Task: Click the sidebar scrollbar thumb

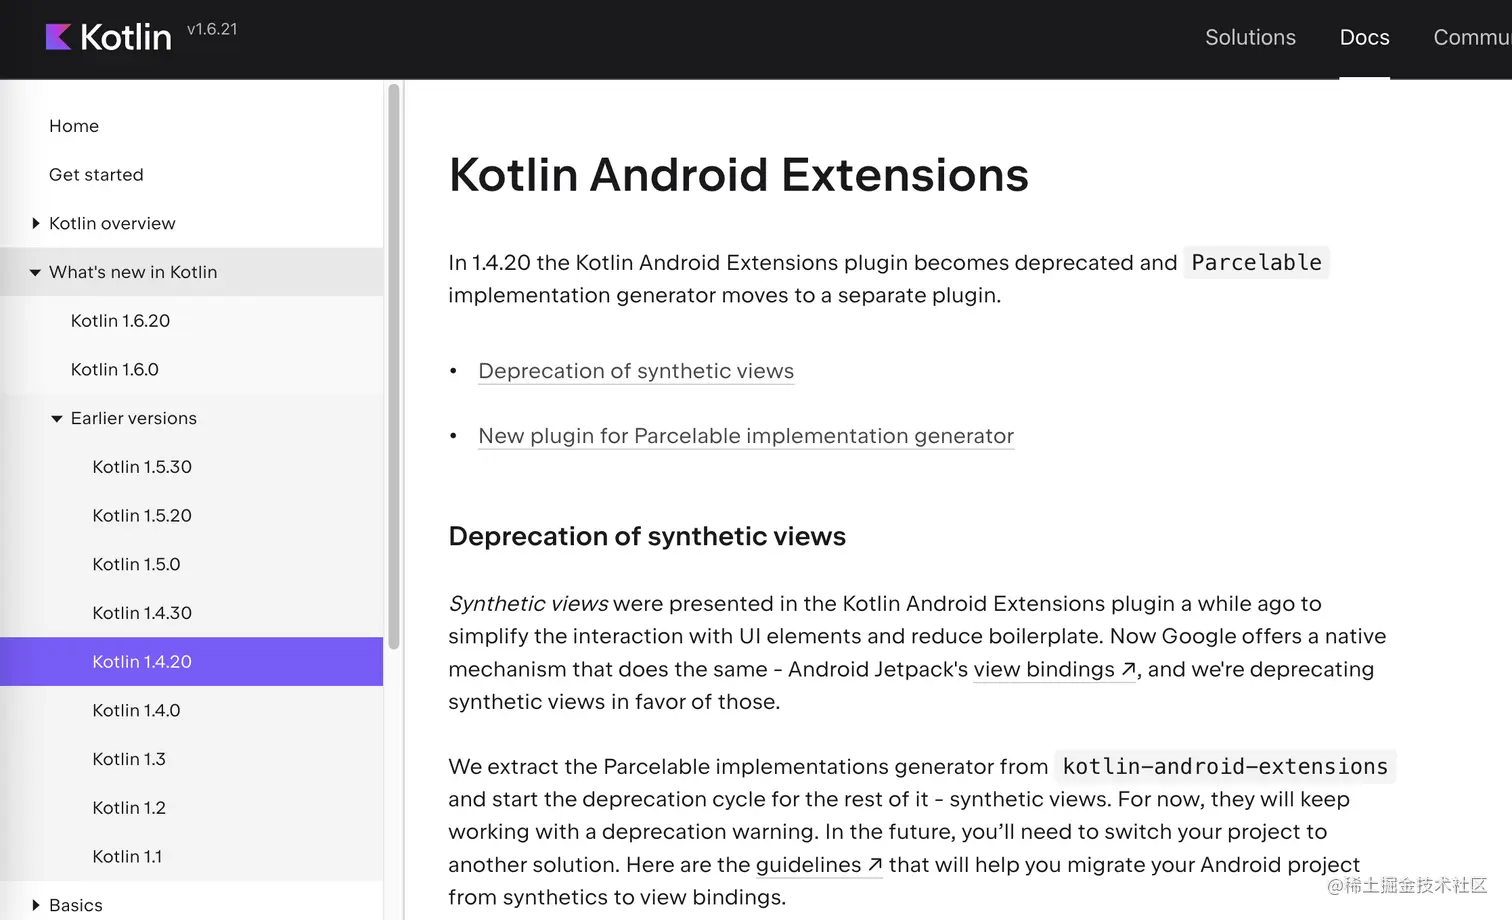Action: 394,367
